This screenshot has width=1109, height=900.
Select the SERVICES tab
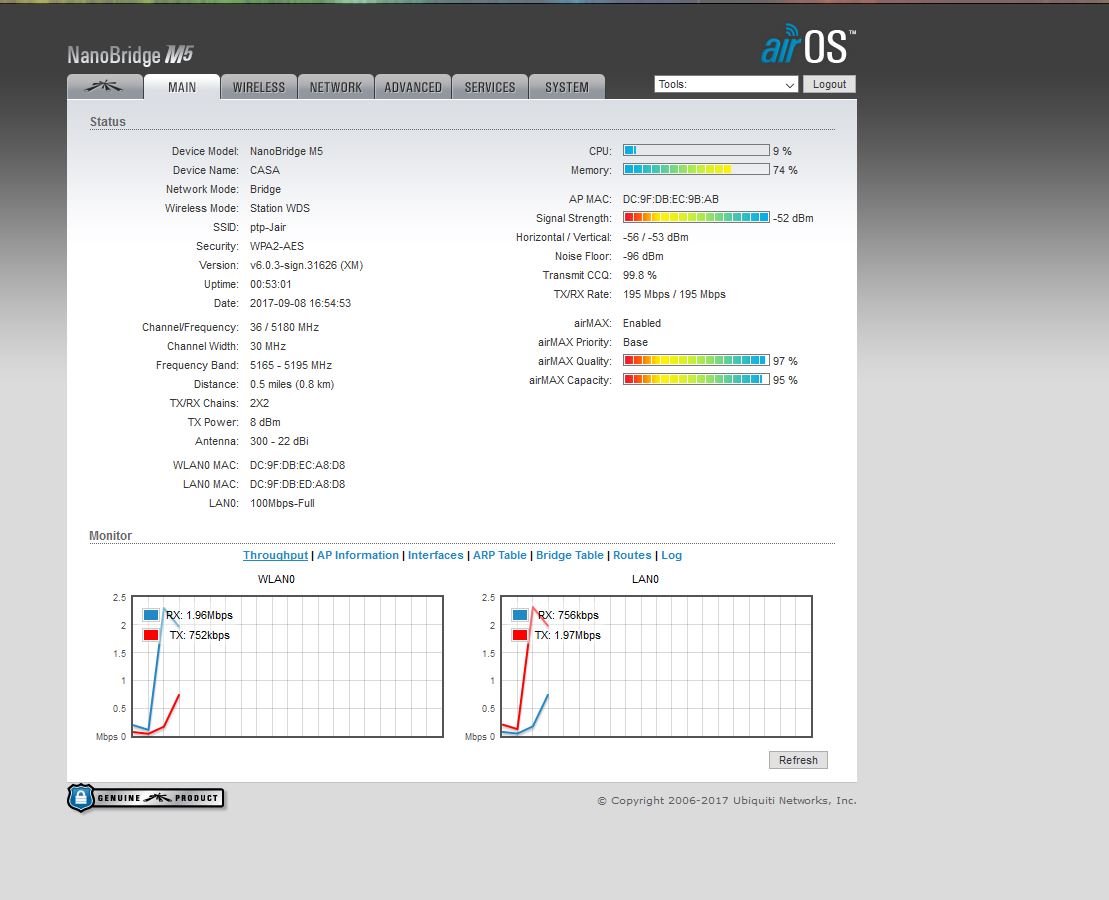[490, 87]
